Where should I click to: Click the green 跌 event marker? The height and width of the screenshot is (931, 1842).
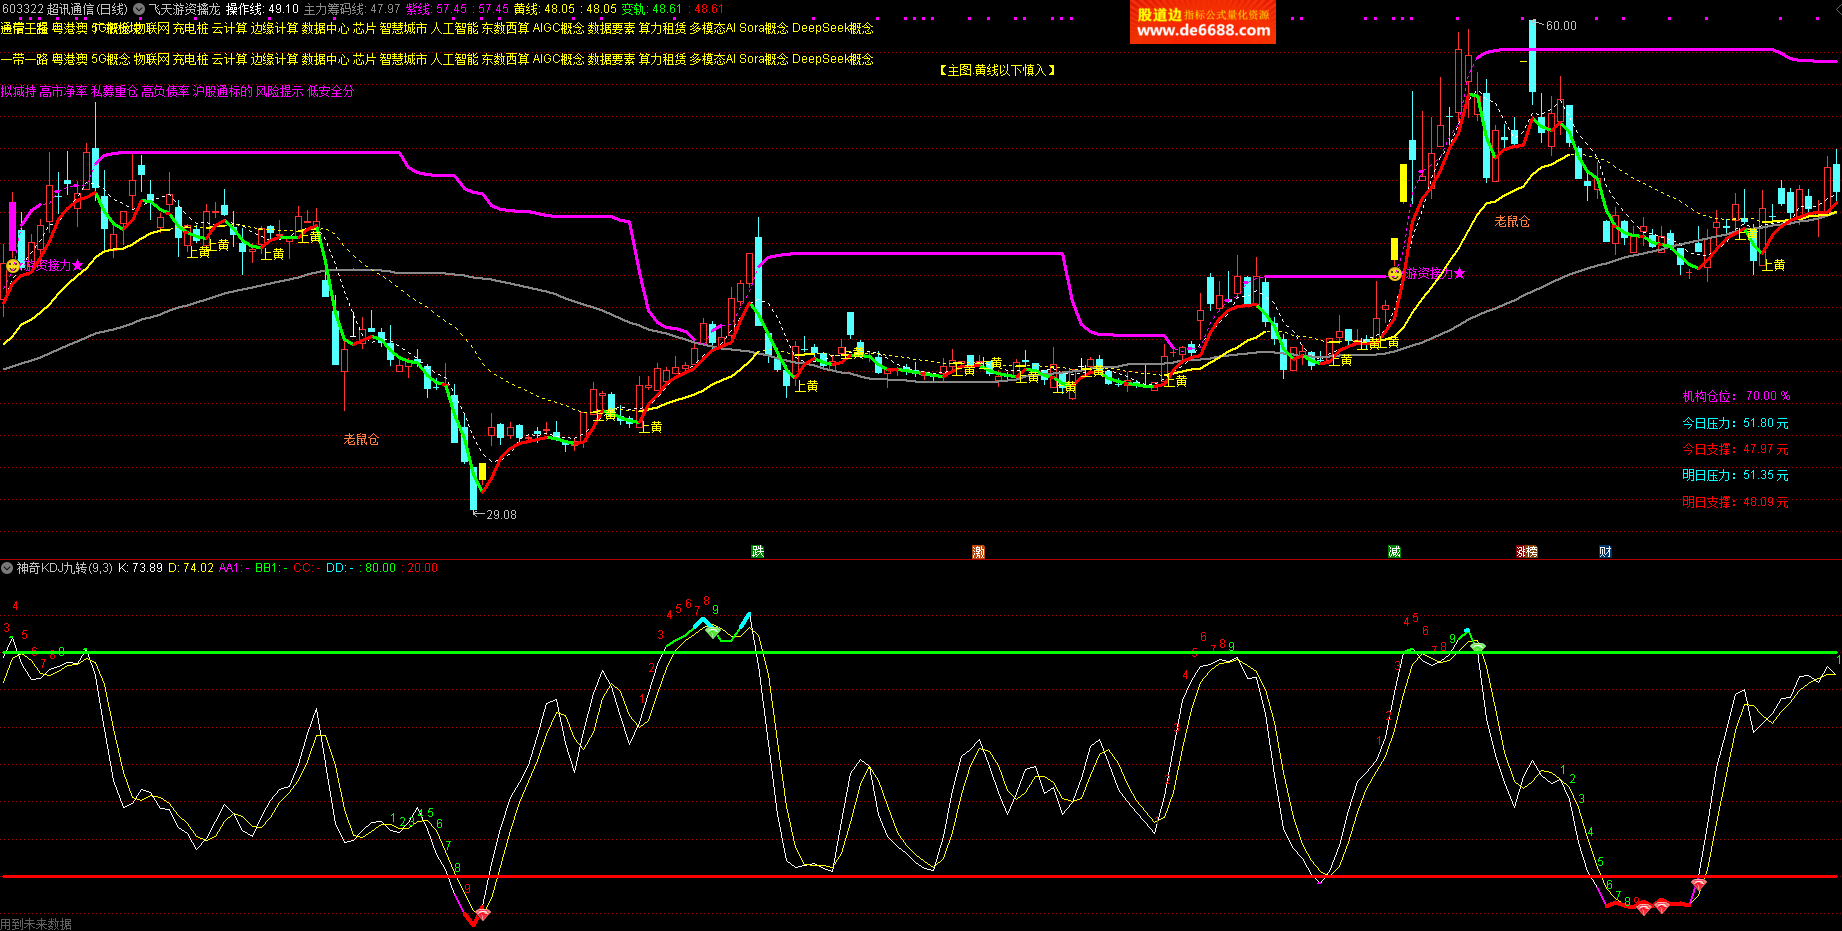(x=758, y=552)
